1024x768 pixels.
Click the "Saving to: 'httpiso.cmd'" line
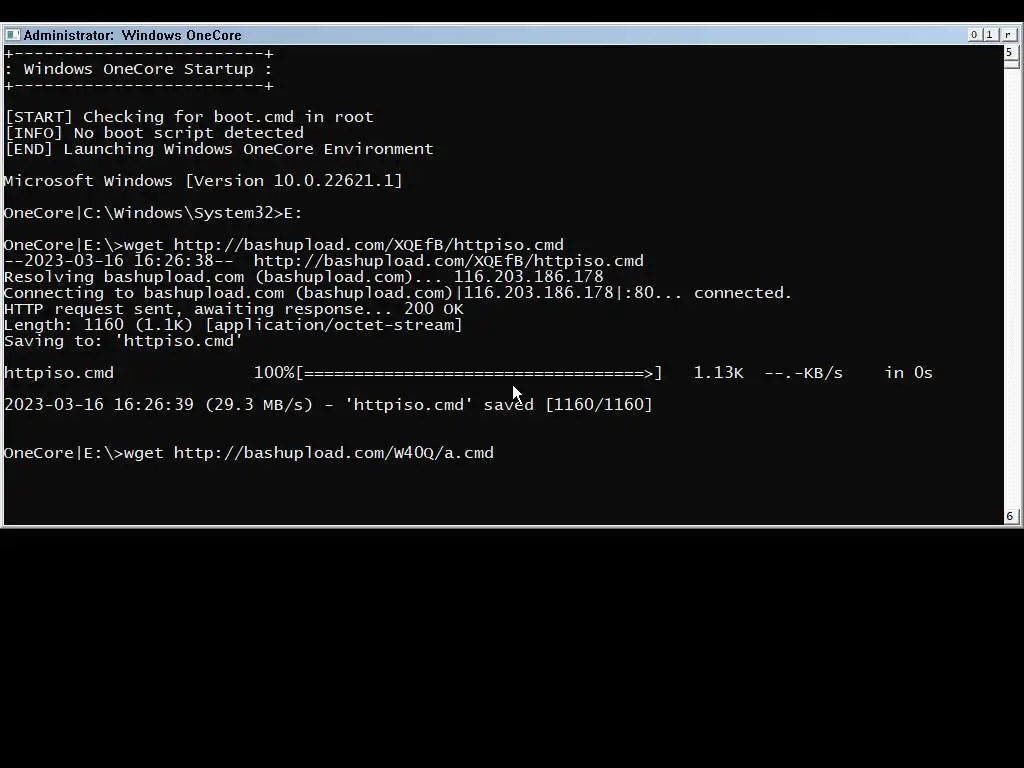tap(123, 341)
